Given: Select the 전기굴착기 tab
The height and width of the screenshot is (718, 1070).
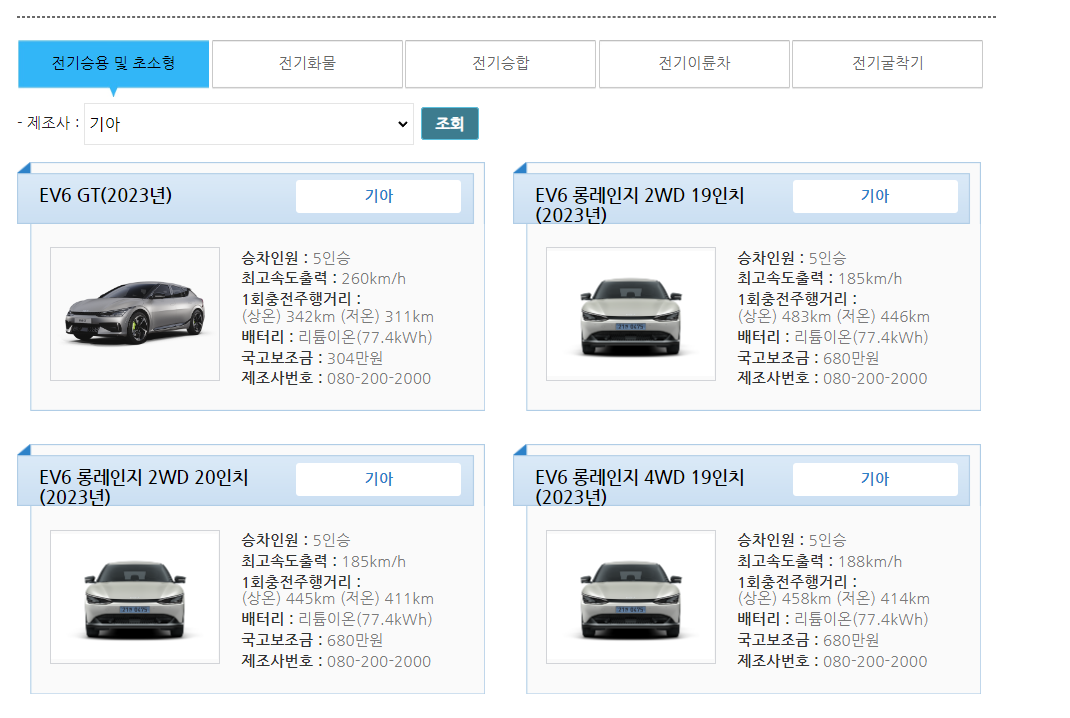Looking at the screenshot, I should [887, 63].
